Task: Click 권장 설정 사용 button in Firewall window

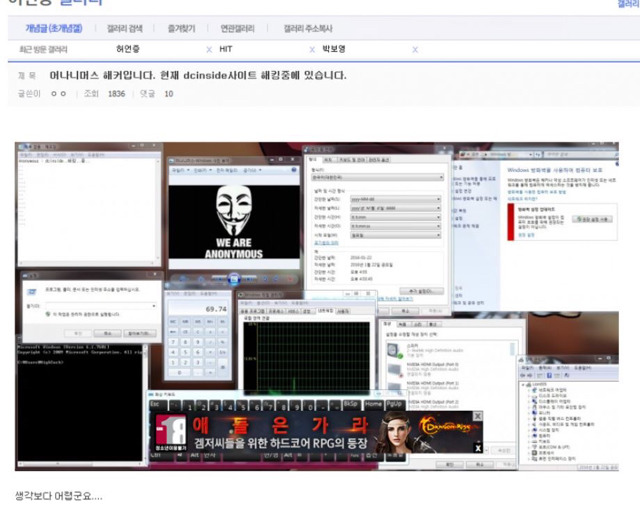Action: point(592,219)
